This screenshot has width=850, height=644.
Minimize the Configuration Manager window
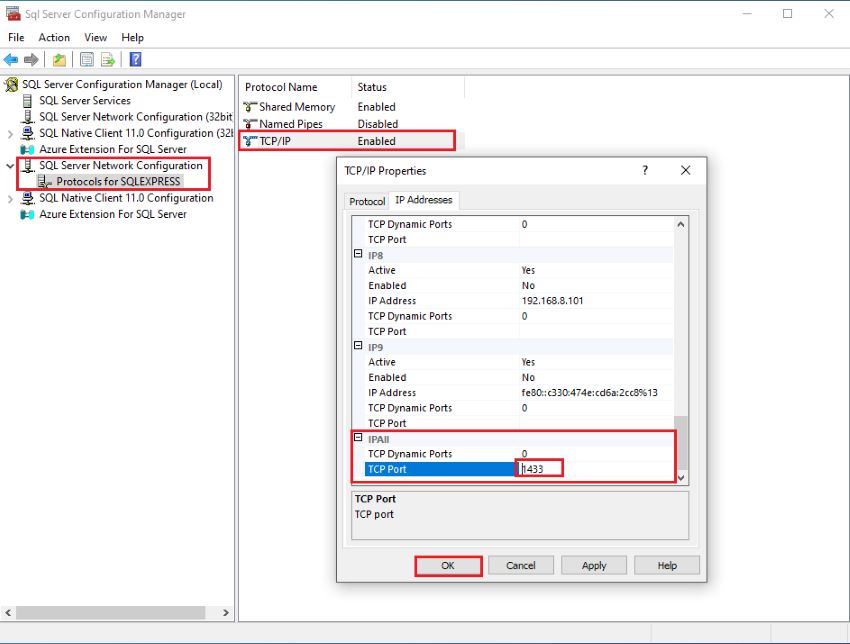(x=747, y=14)
